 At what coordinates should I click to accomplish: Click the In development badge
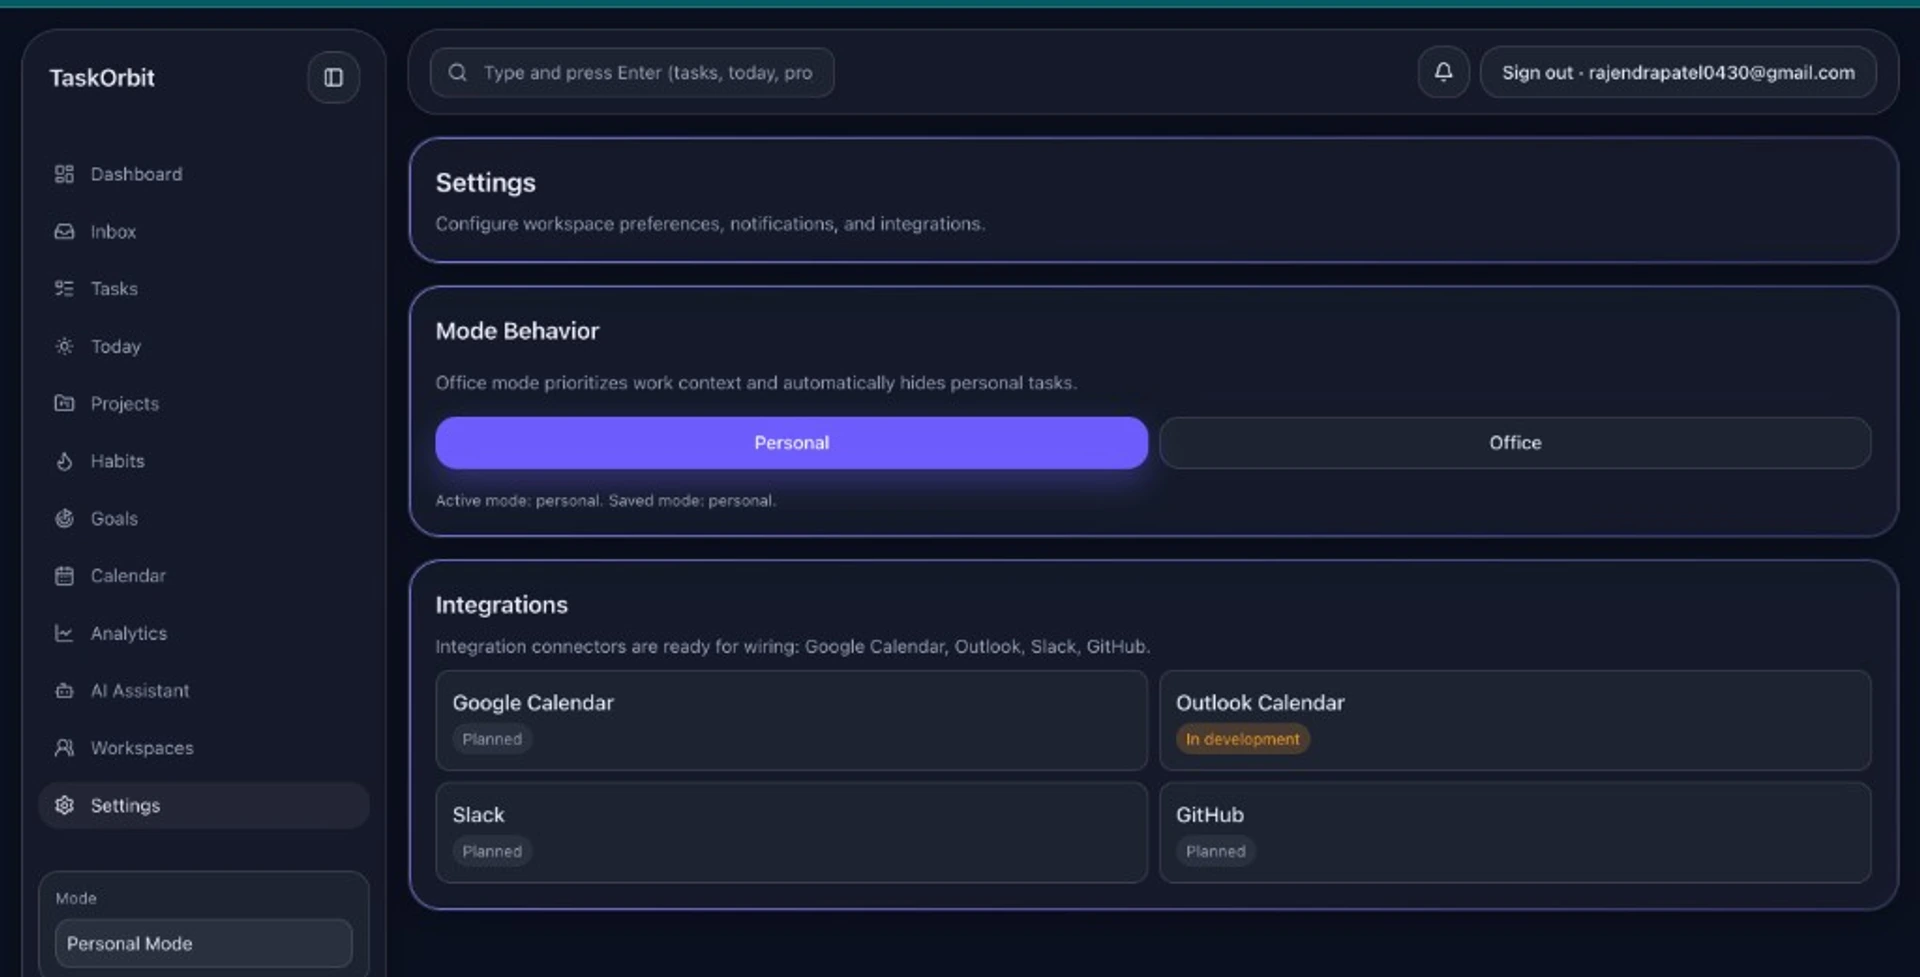point(1243,739)
